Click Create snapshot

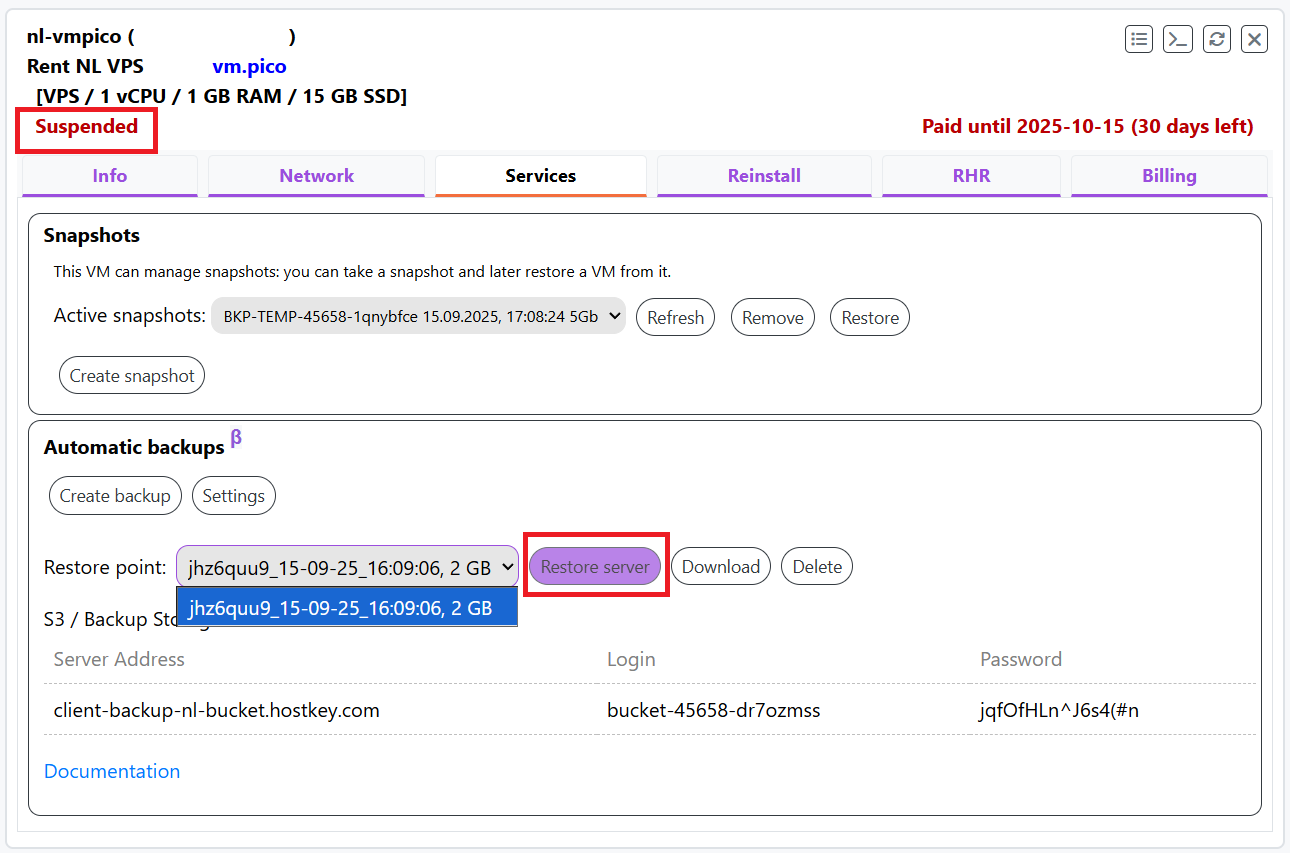(x=132, y=376)
